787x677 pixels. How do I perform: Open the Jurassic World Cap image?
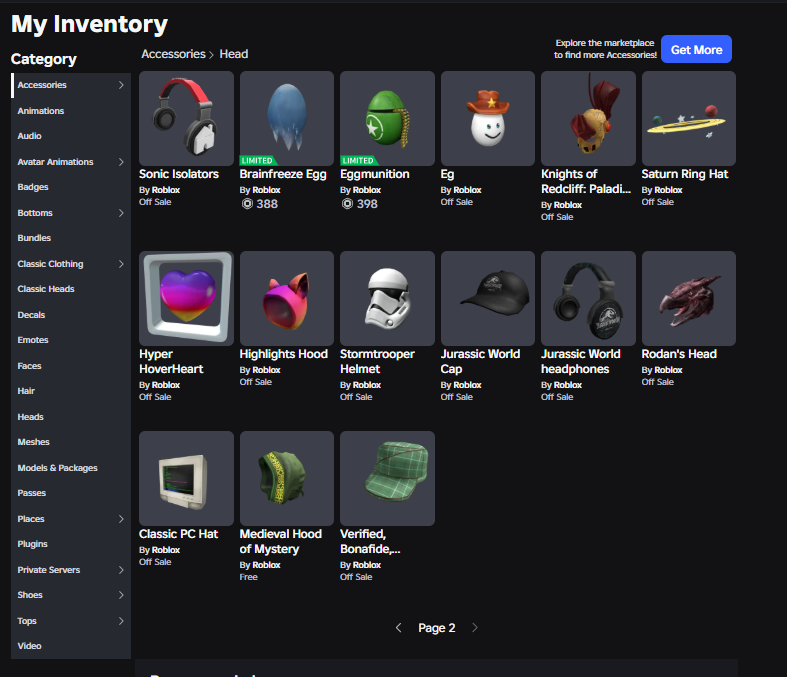coord(488,298)
